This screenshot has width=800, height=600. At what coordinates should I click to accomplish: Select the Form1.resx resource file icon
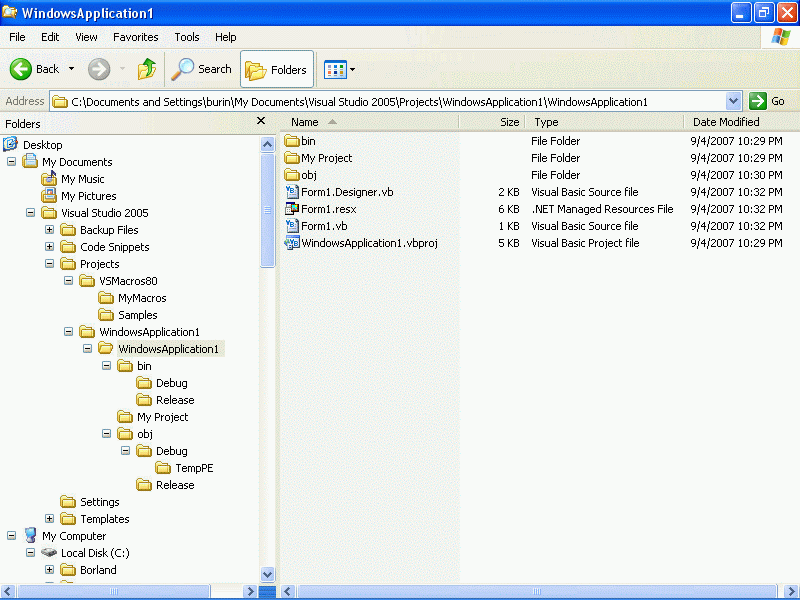(292, 209)
